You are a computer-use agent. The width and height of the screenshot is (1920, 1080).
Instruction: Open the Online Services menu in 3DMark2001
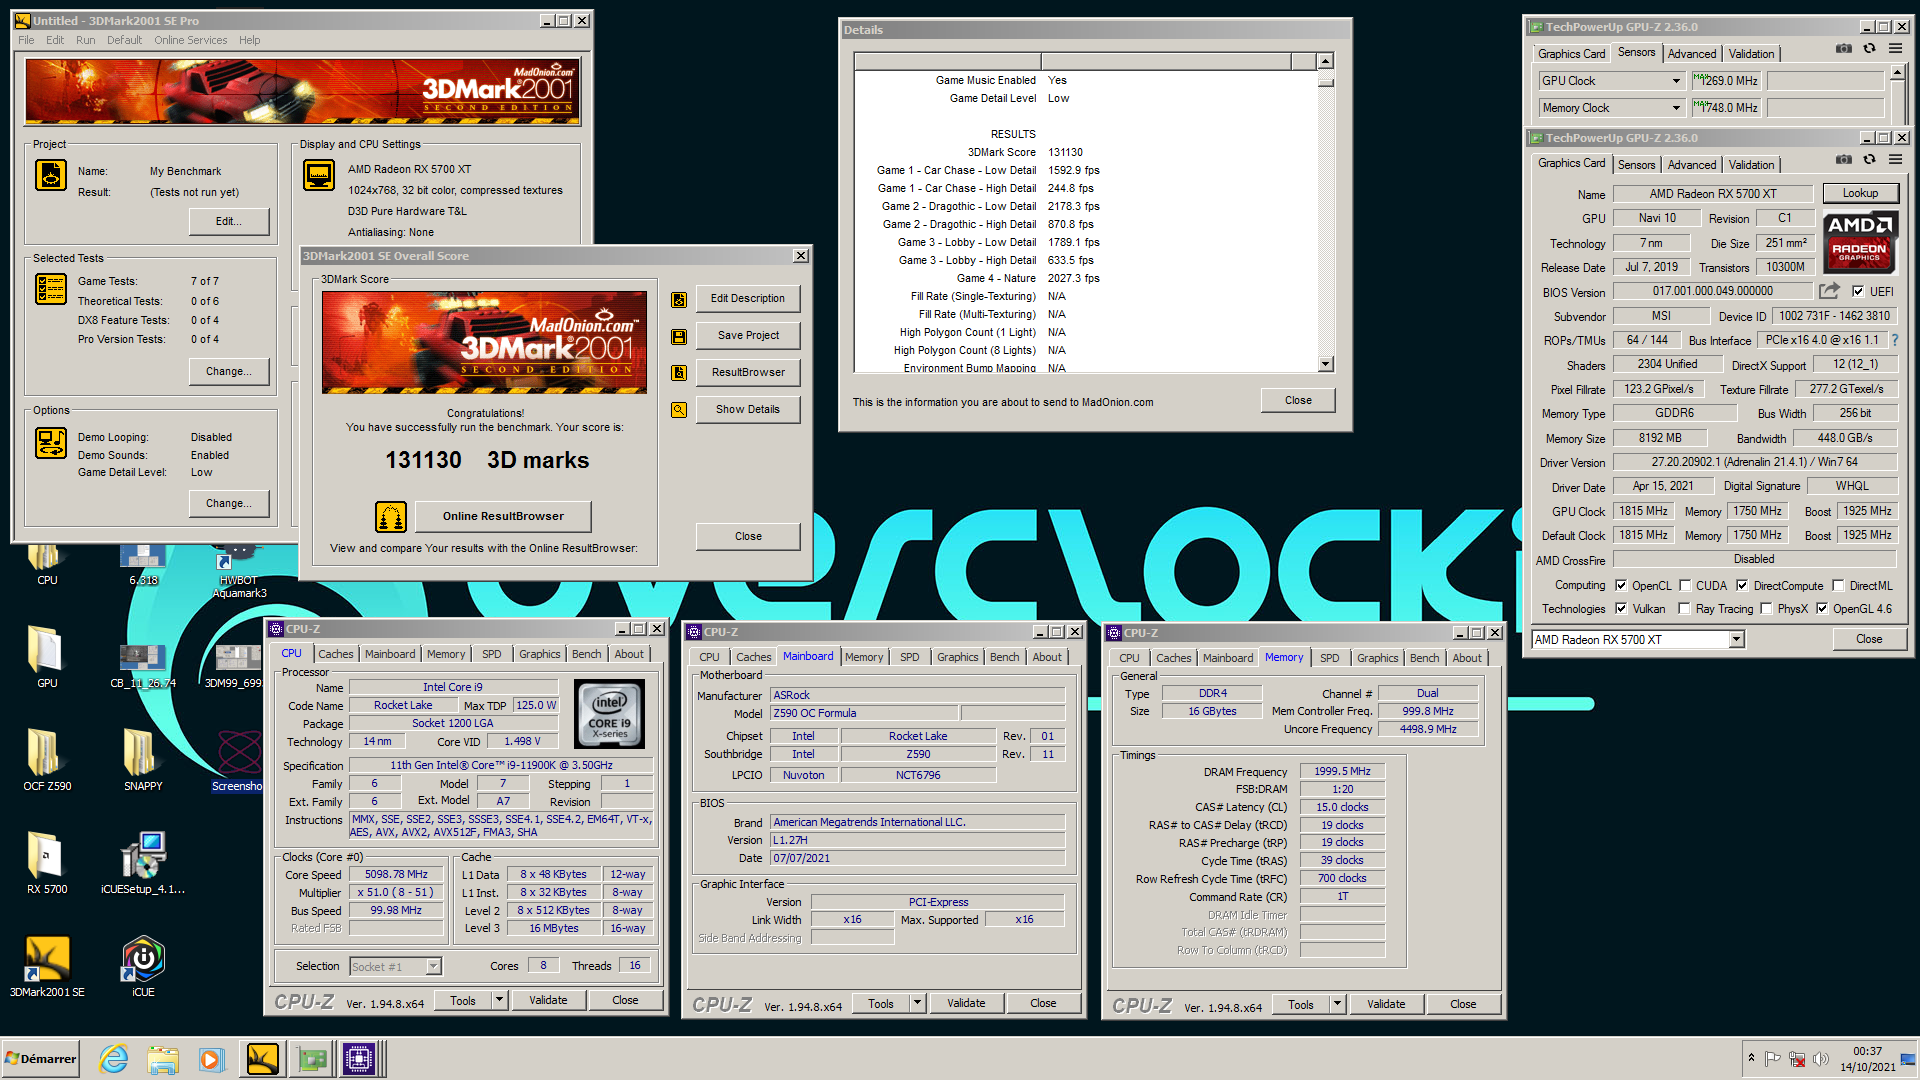pos(190,40)
